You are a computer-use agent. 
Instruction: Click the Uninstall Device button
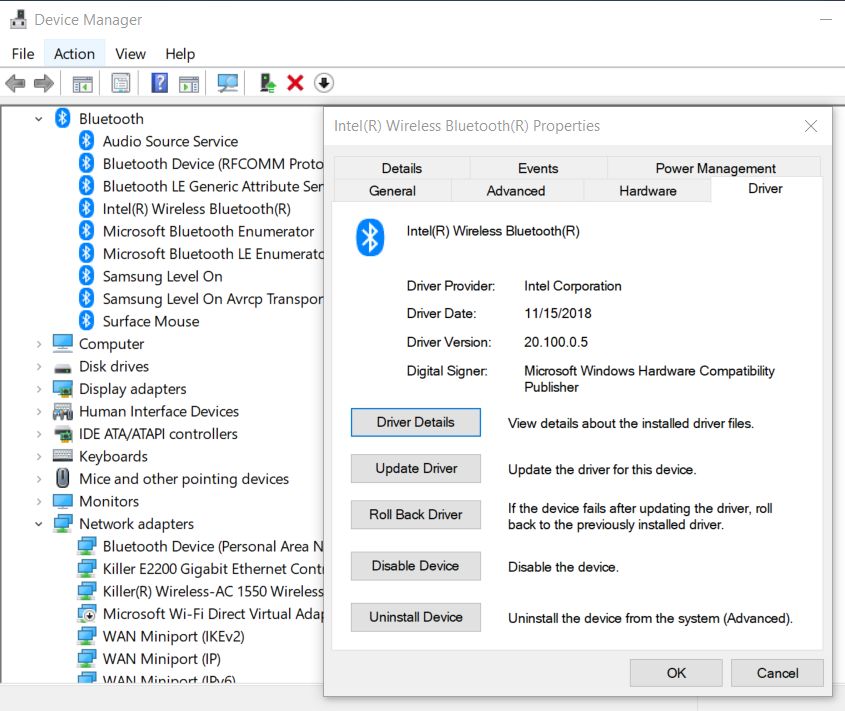coord(415,617)
